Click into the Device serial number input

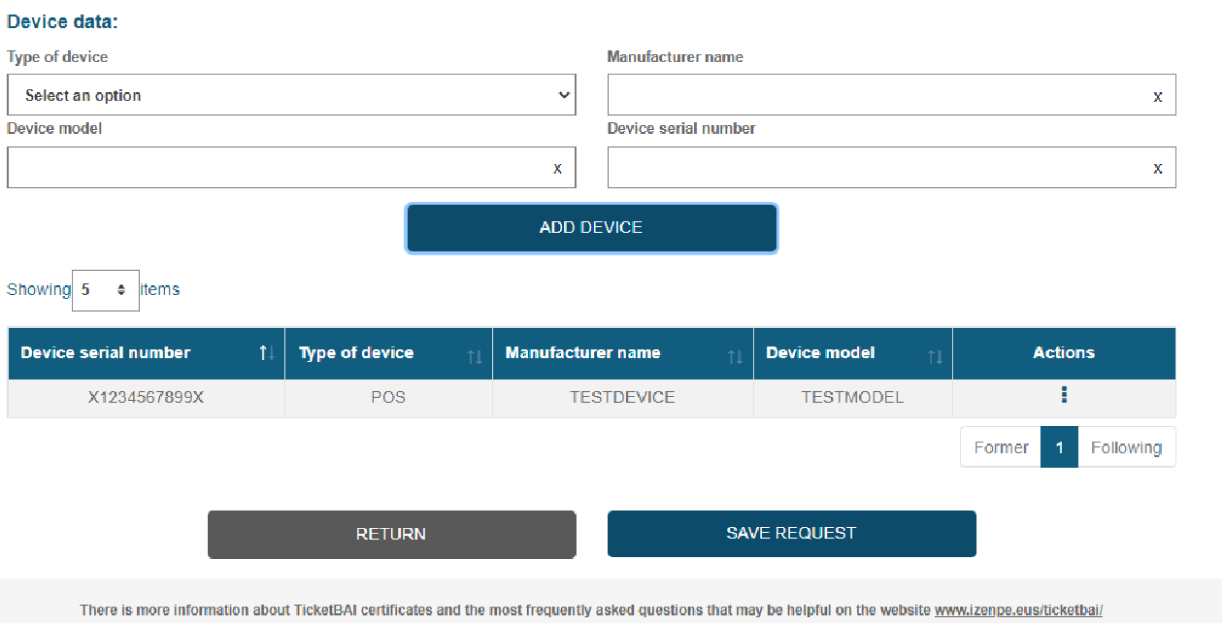click(x=875, y=168)
